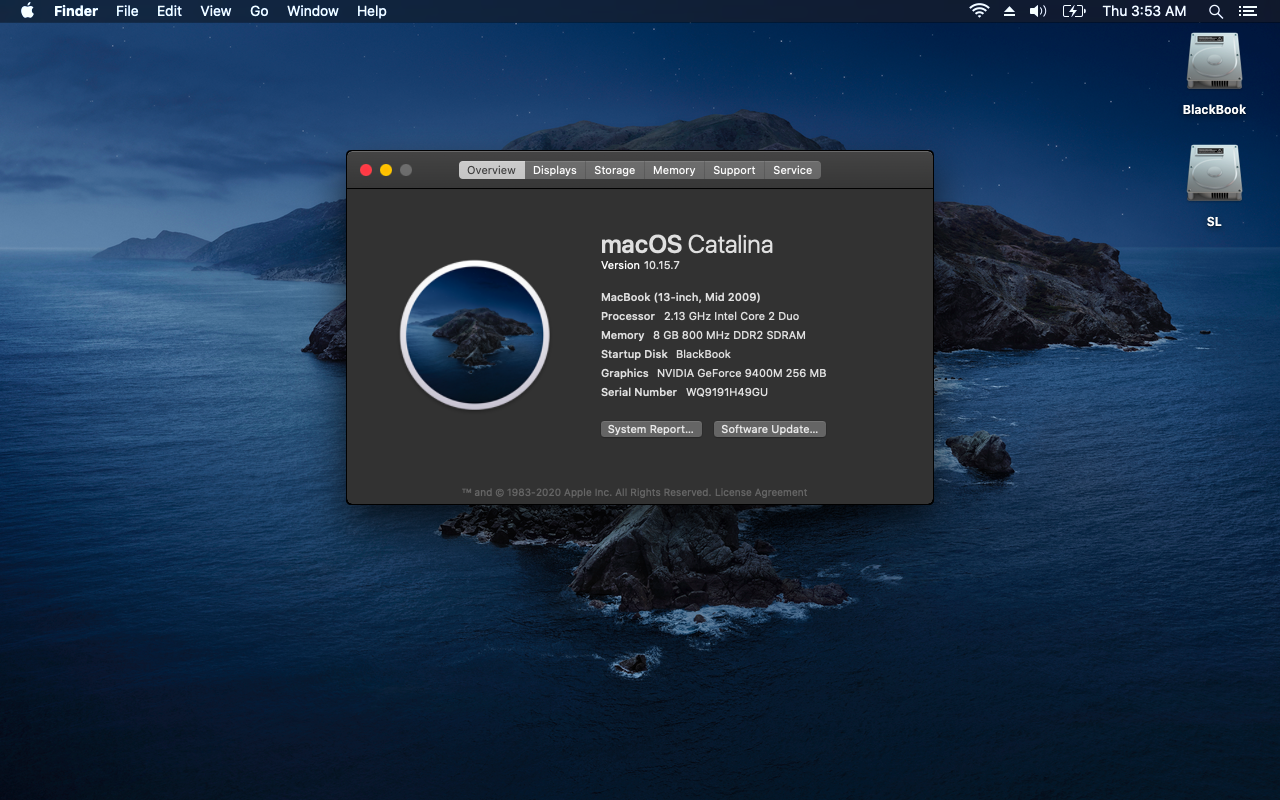Open the Memory tab
The image size is (1280, 800).
(674, 170)
